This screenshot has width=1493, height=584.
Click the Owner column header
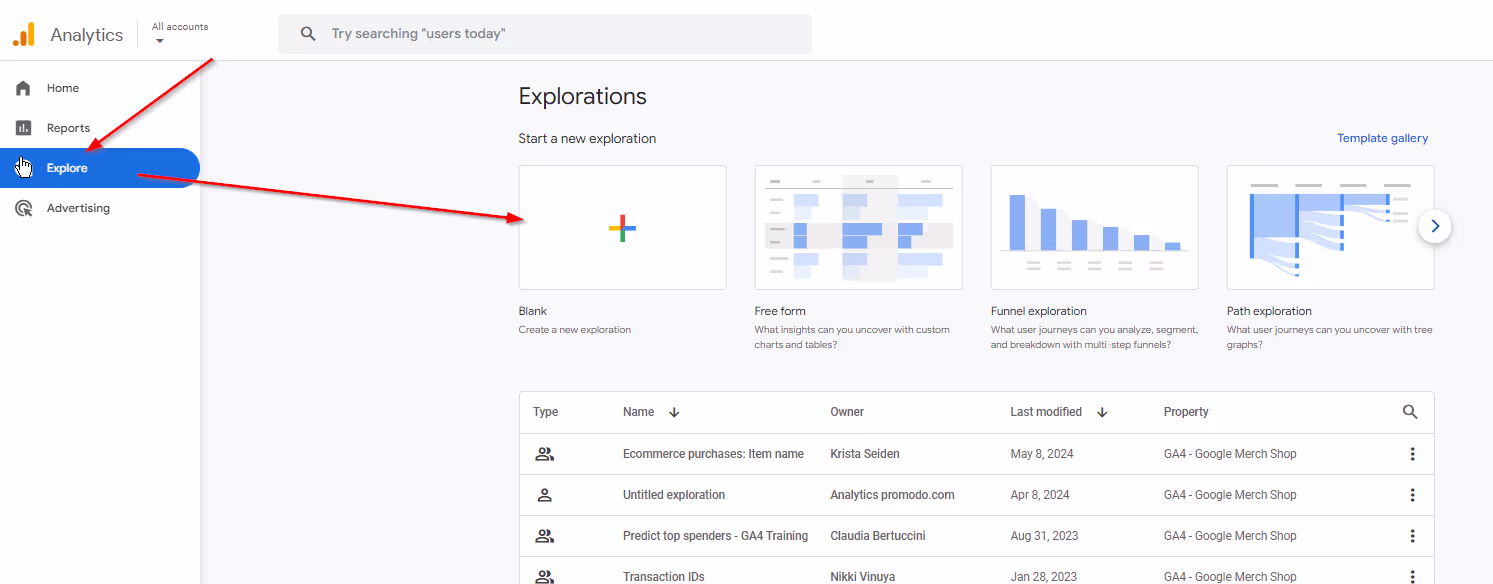(x=847, y=412)
